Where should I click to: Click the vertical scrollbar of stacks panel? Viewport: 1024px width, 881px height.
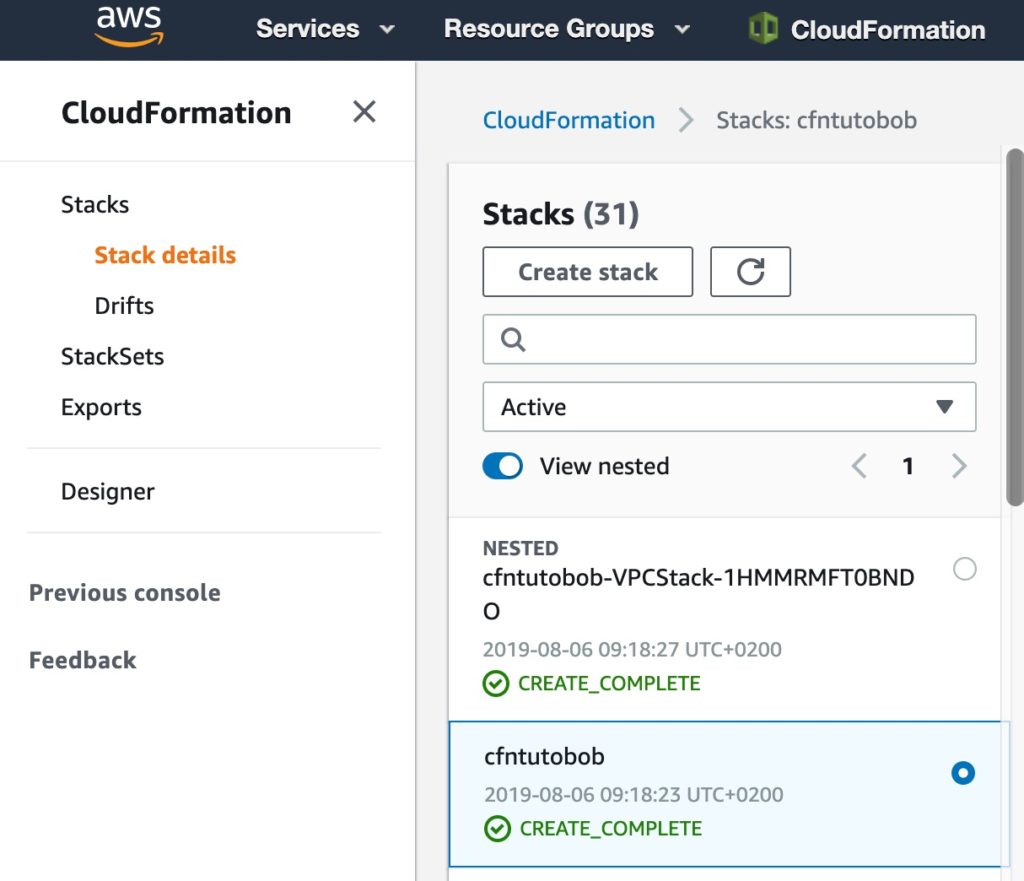1015,327
